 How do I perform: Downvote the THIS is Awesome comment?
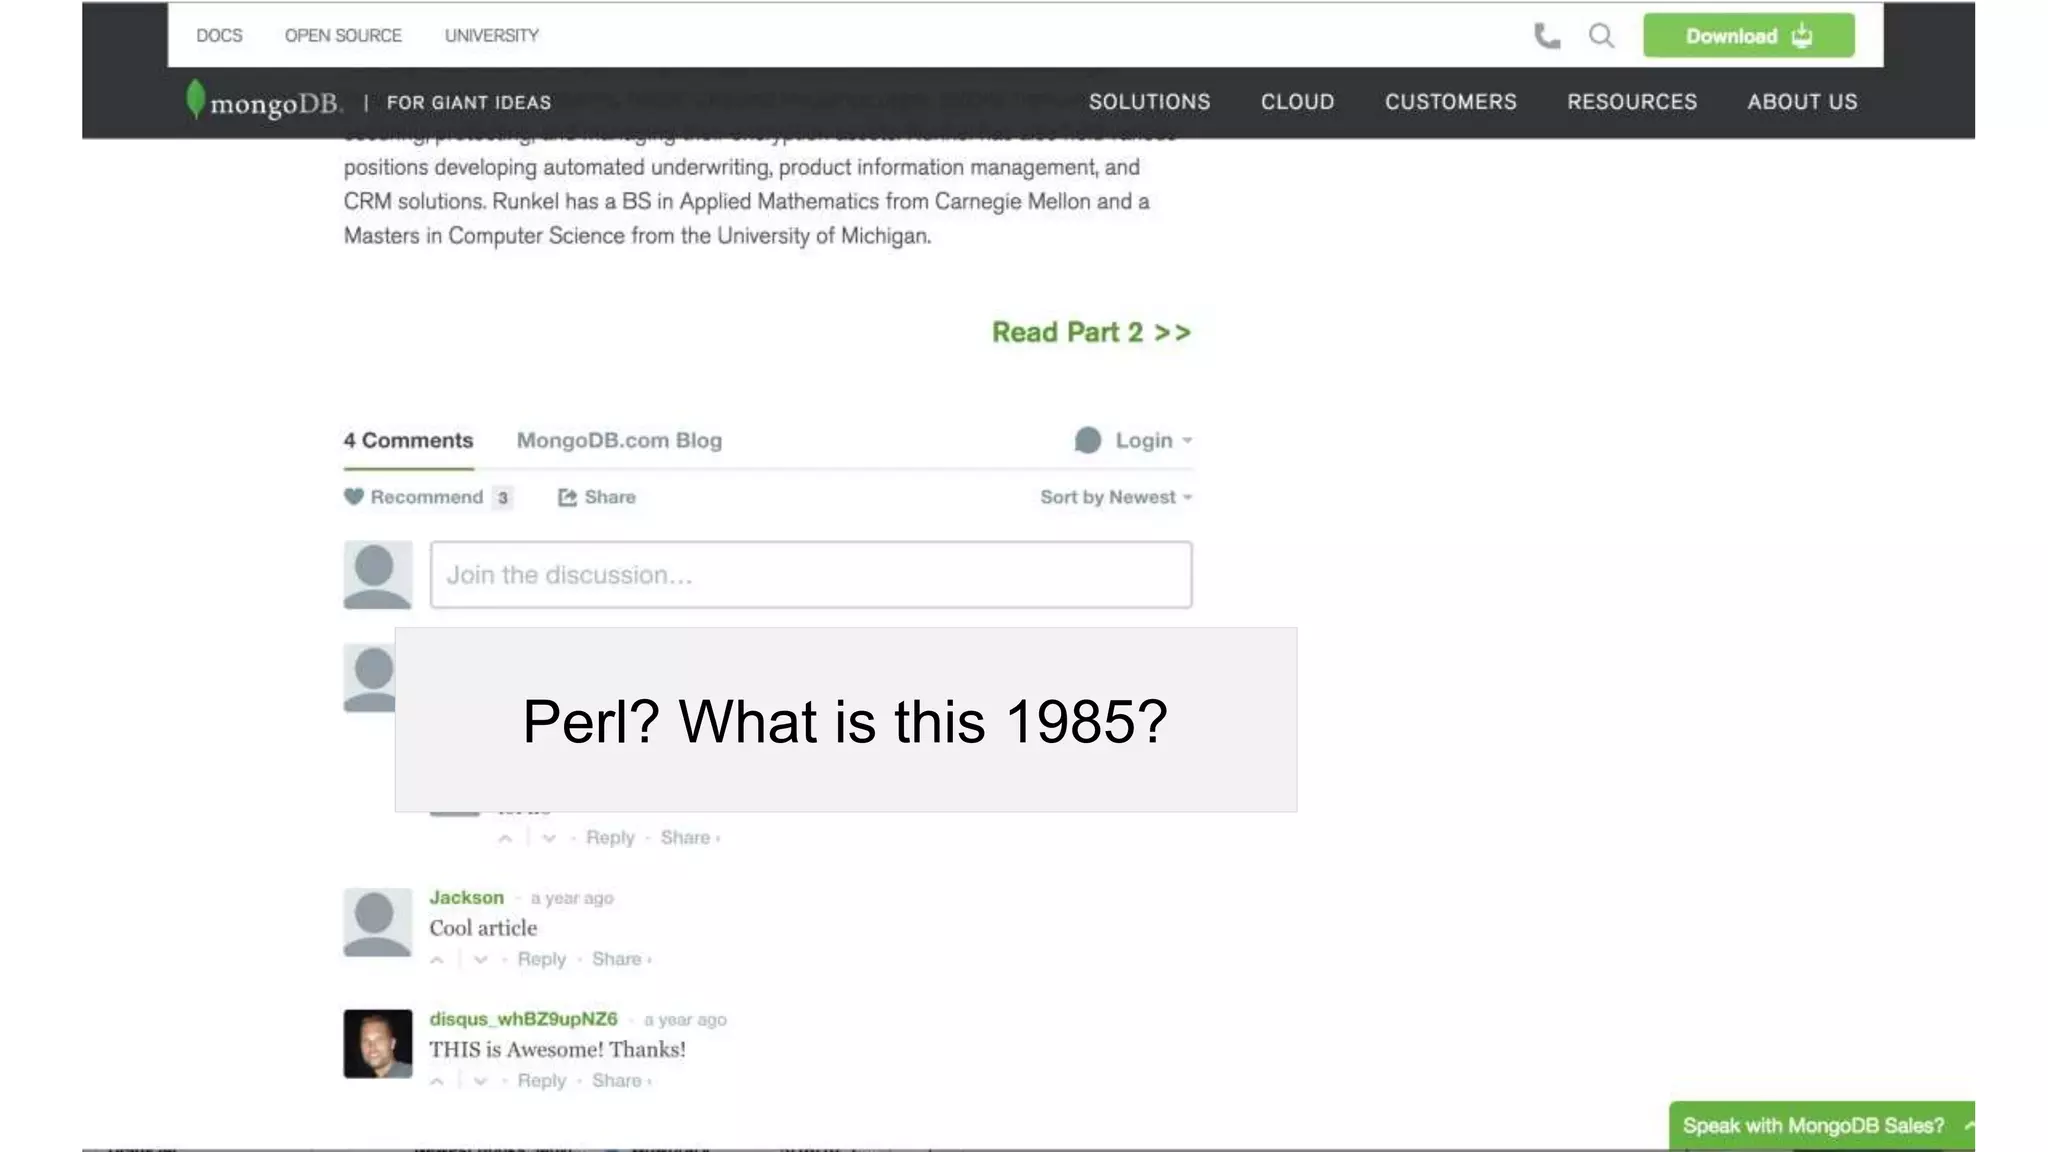(x=481, y=1081)
